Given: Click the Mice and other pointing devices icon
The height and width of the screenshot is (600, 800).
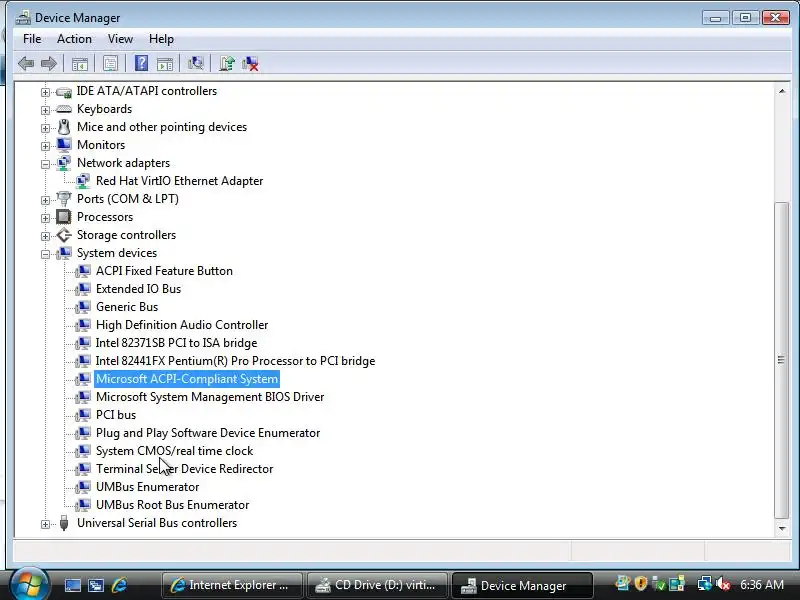Looking at the screenshot, I should pyautogui.click(x=64, y=127).
